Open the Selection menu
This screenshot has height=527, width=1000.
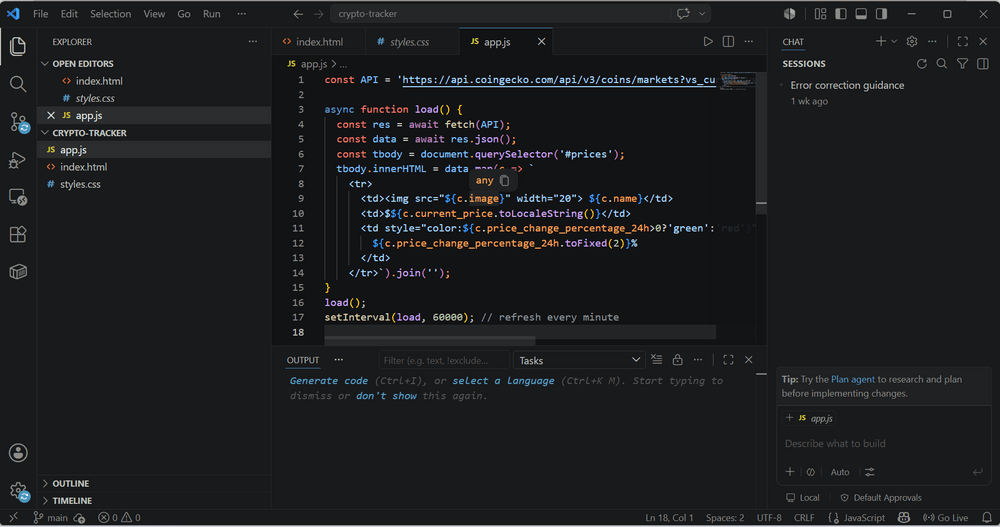[110, 14]
